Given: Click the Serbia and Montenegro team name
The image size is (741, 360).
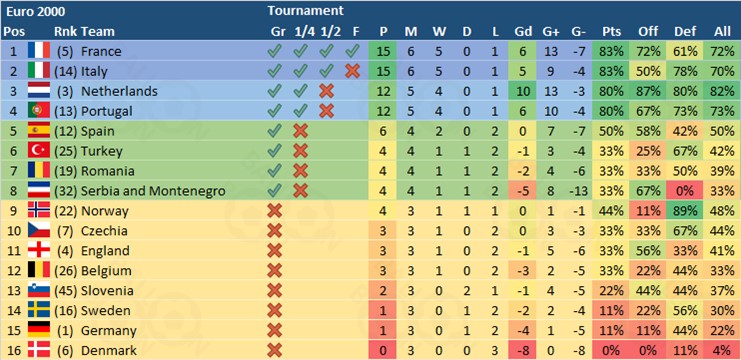Looking at the screenshot, I should pos(153,191).
